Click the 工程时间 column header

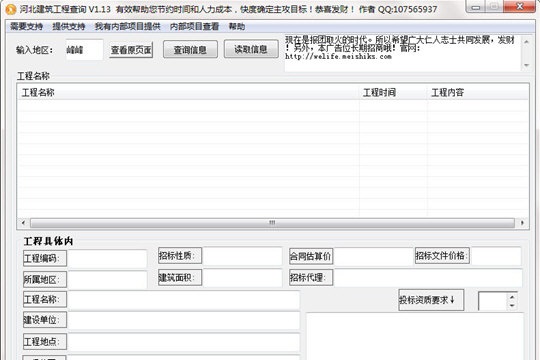tap(393, 92)
